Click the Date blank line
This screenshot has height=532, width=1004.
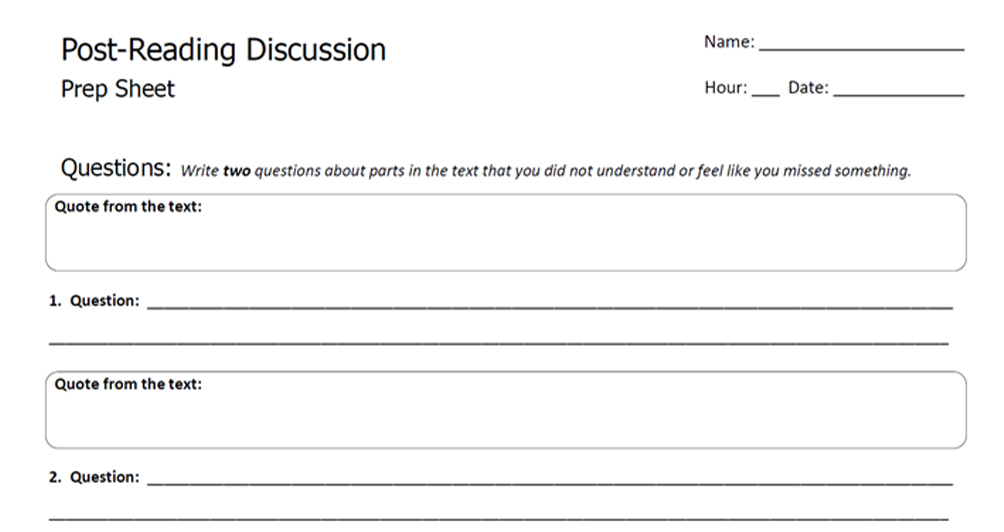(898, 91)
